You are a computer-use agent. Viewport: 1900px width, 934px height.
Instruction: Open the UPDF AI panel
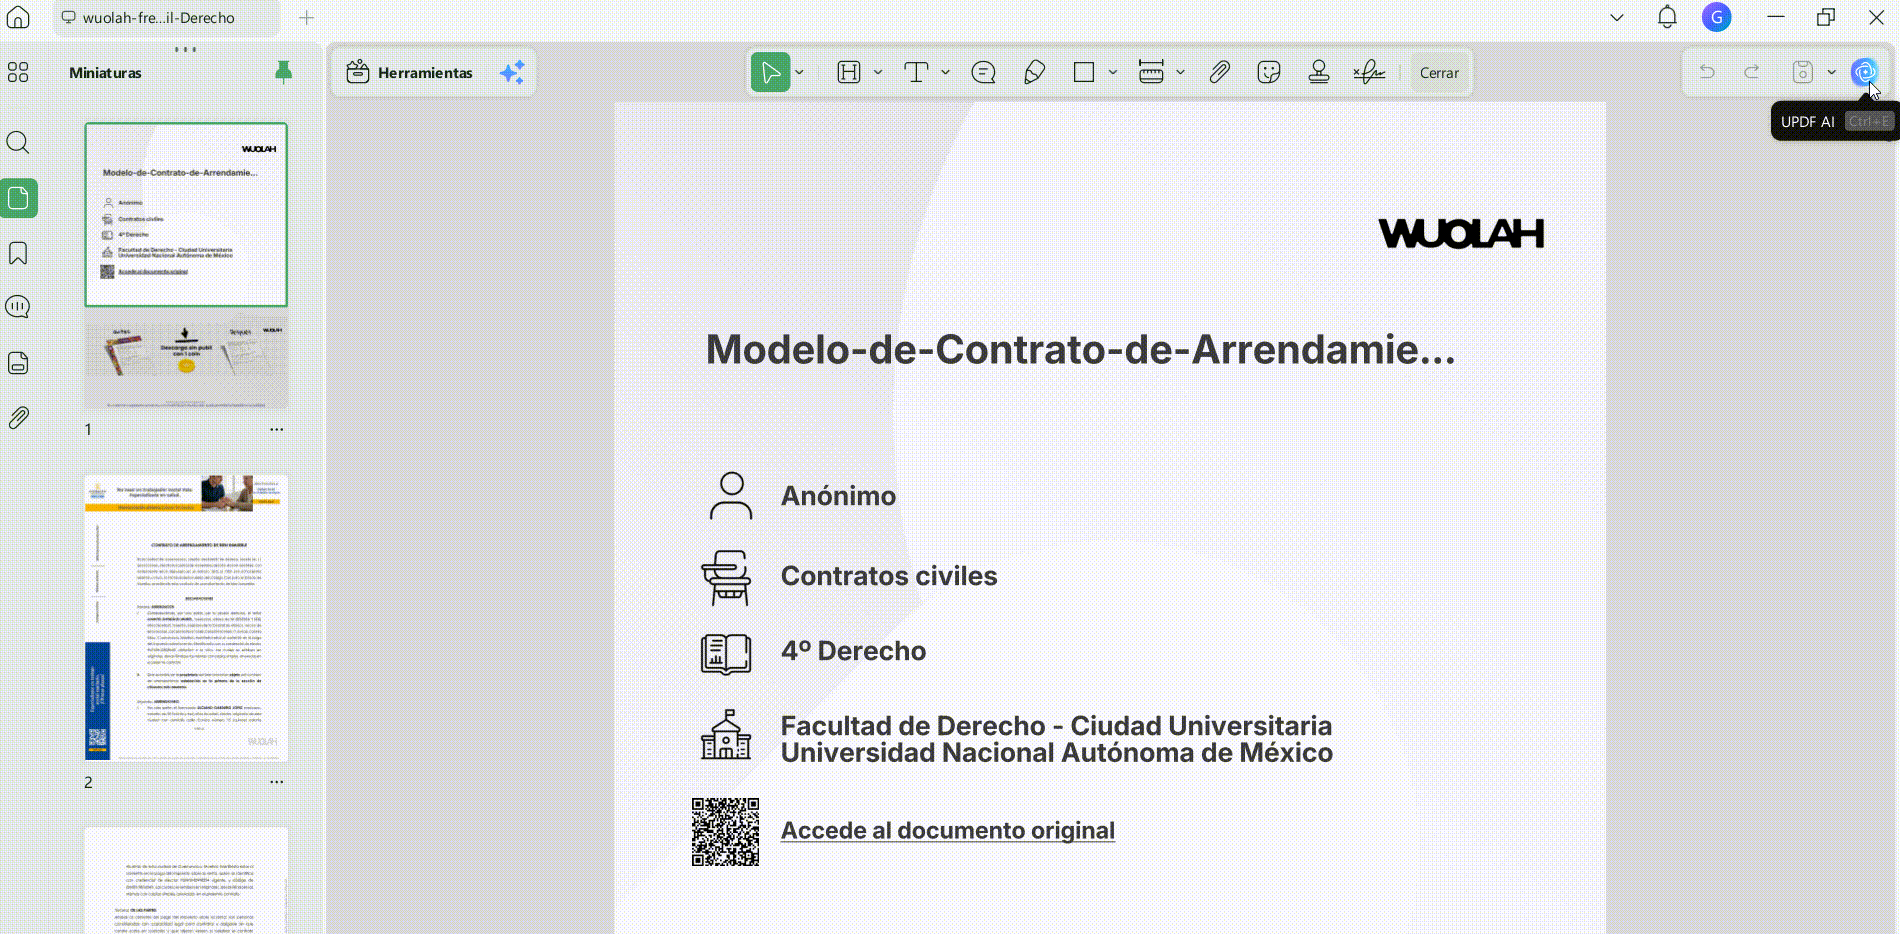pyautogui.click(x=1864, y=72)
